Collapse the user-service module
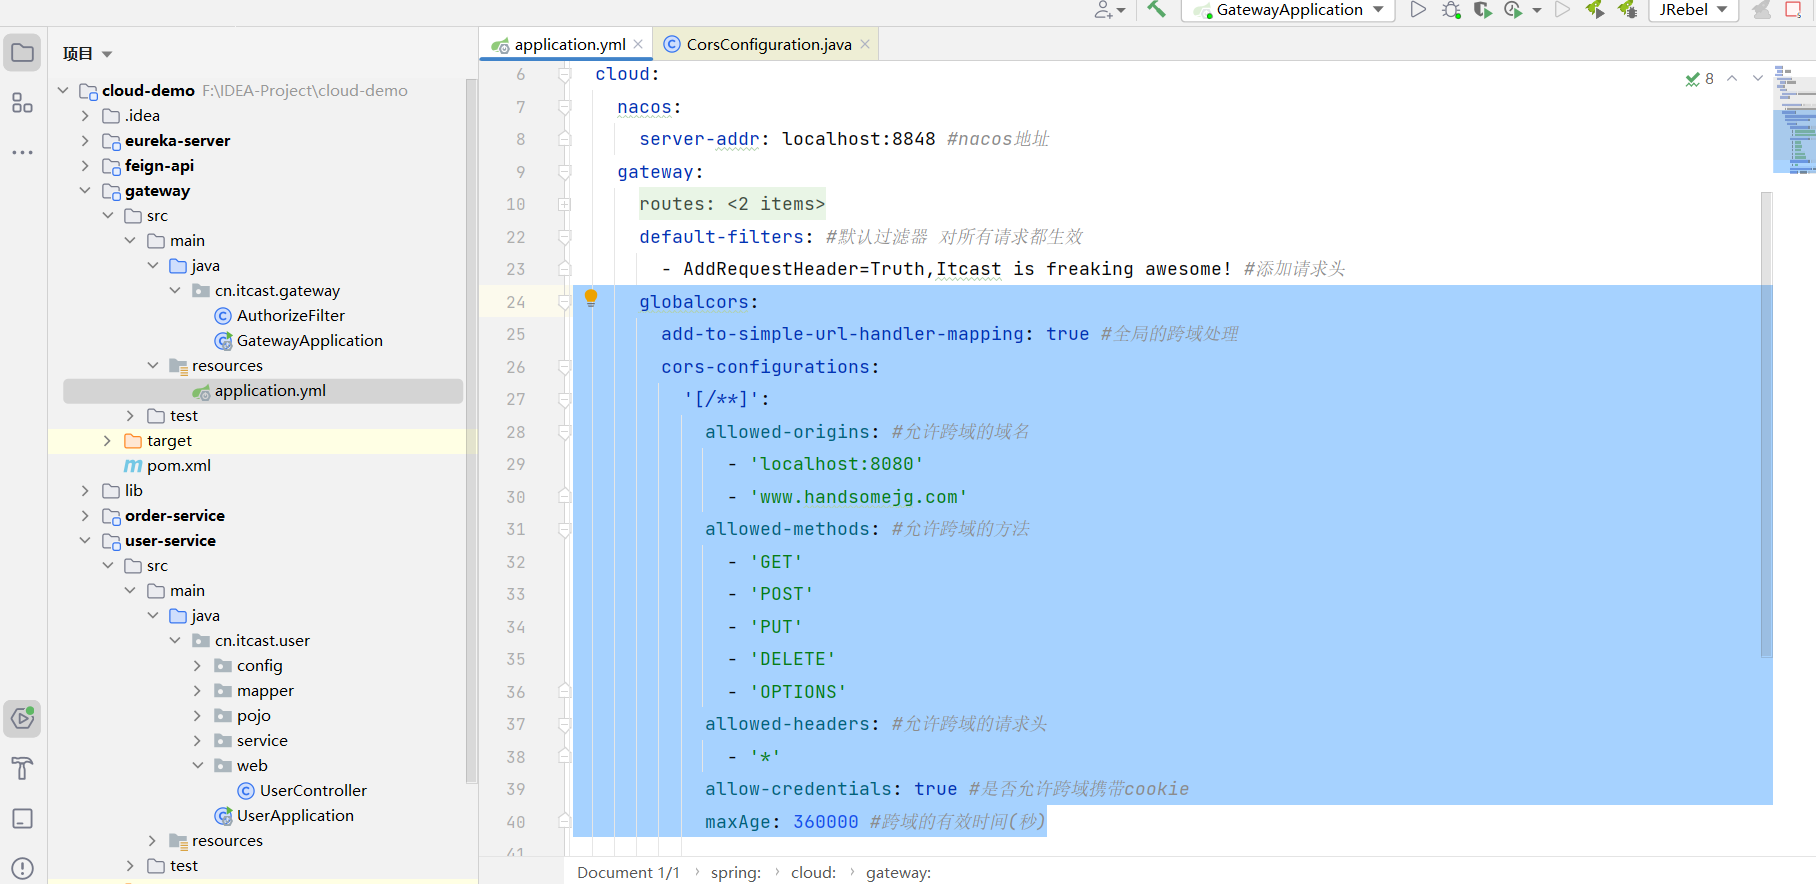The height and width of the screenshot is (884, 1816). tap(85, 540)
